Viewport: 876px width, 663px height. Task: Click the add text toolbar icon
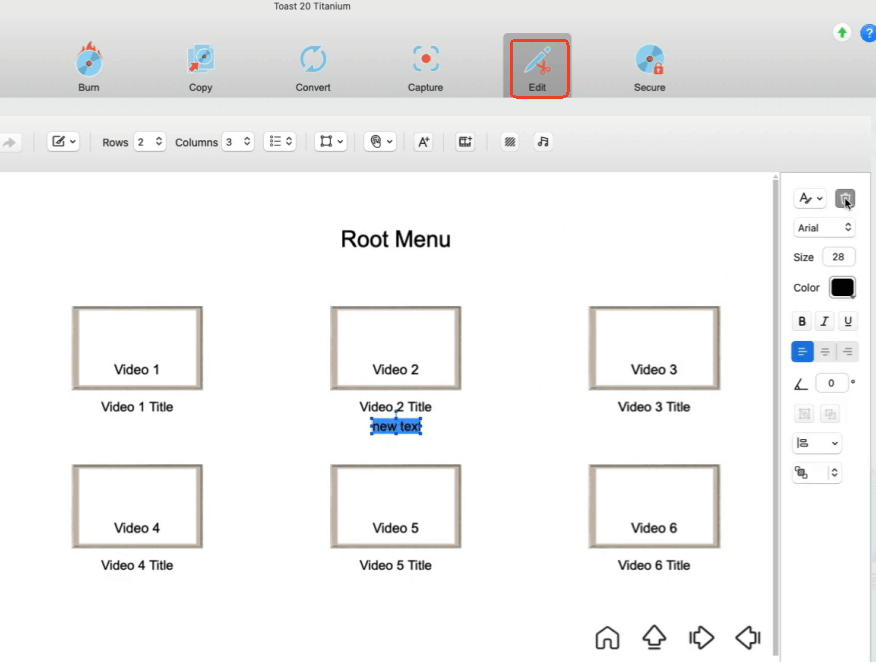click(423, 142)
